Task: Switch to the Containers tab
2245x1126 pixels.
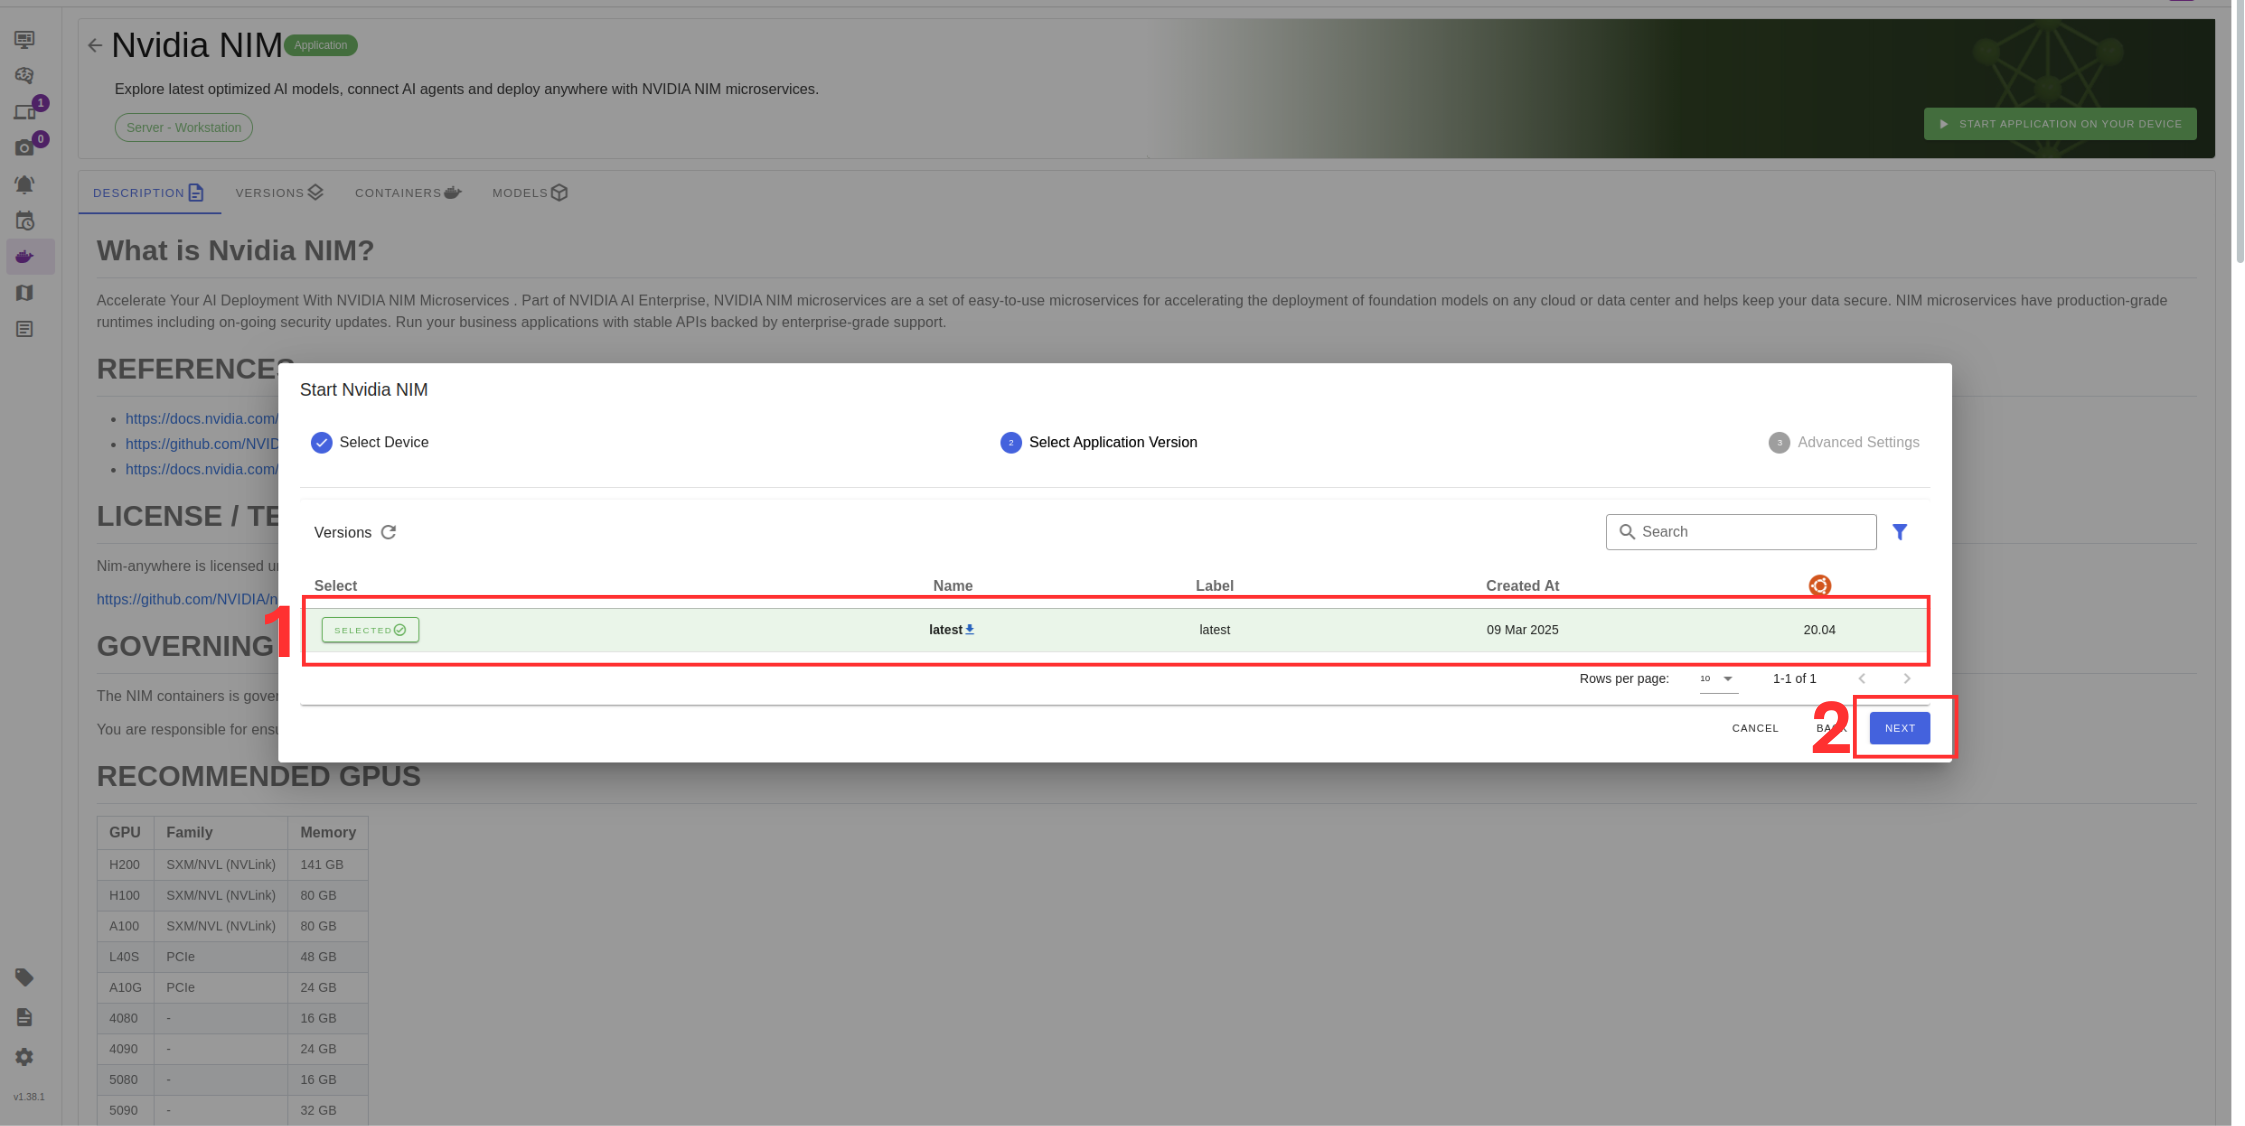Action: coord(408,193)
